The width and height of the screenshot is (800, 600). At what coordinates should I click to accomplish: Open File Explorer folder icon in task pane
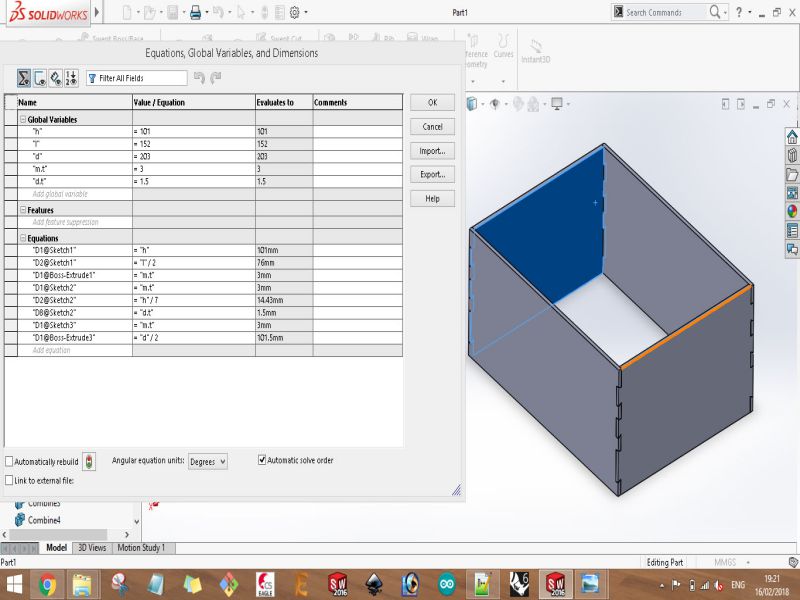pos(792,174)
